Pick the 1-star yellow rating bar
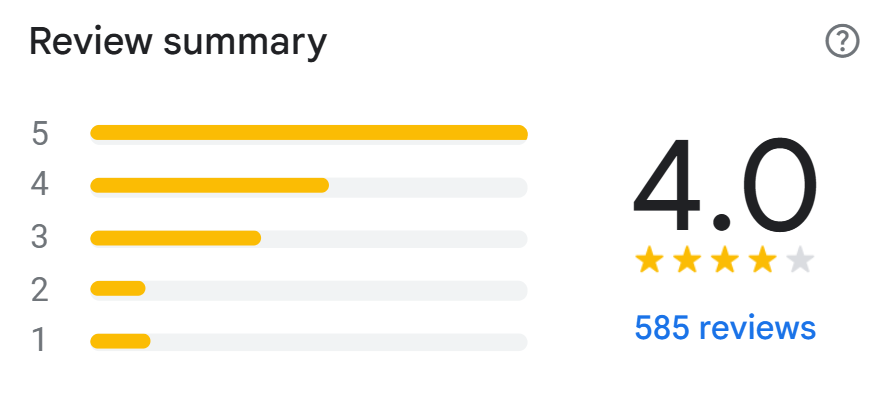882x403 pixels. 120,341
